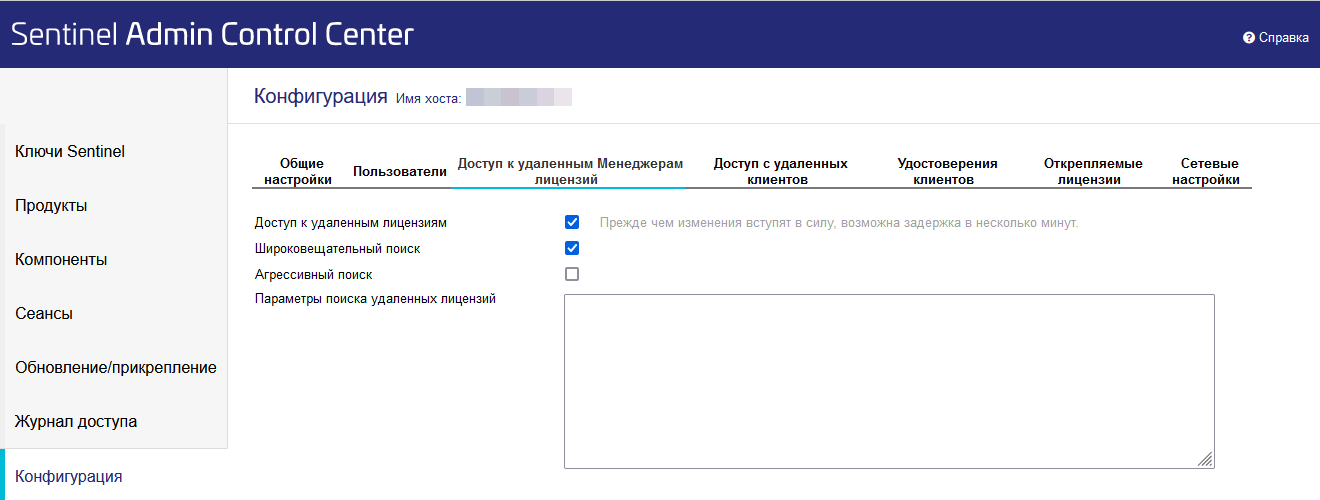The image size is (1320, 500).
Task: Click the Широковещательный поиск label
Action: pos(338,248)
